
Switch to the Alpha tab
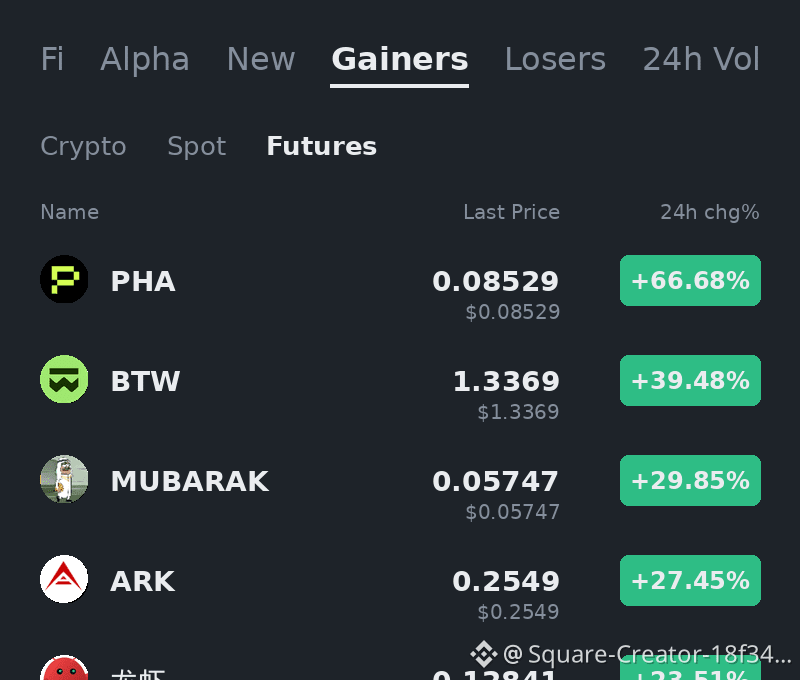tap(145, 59)
